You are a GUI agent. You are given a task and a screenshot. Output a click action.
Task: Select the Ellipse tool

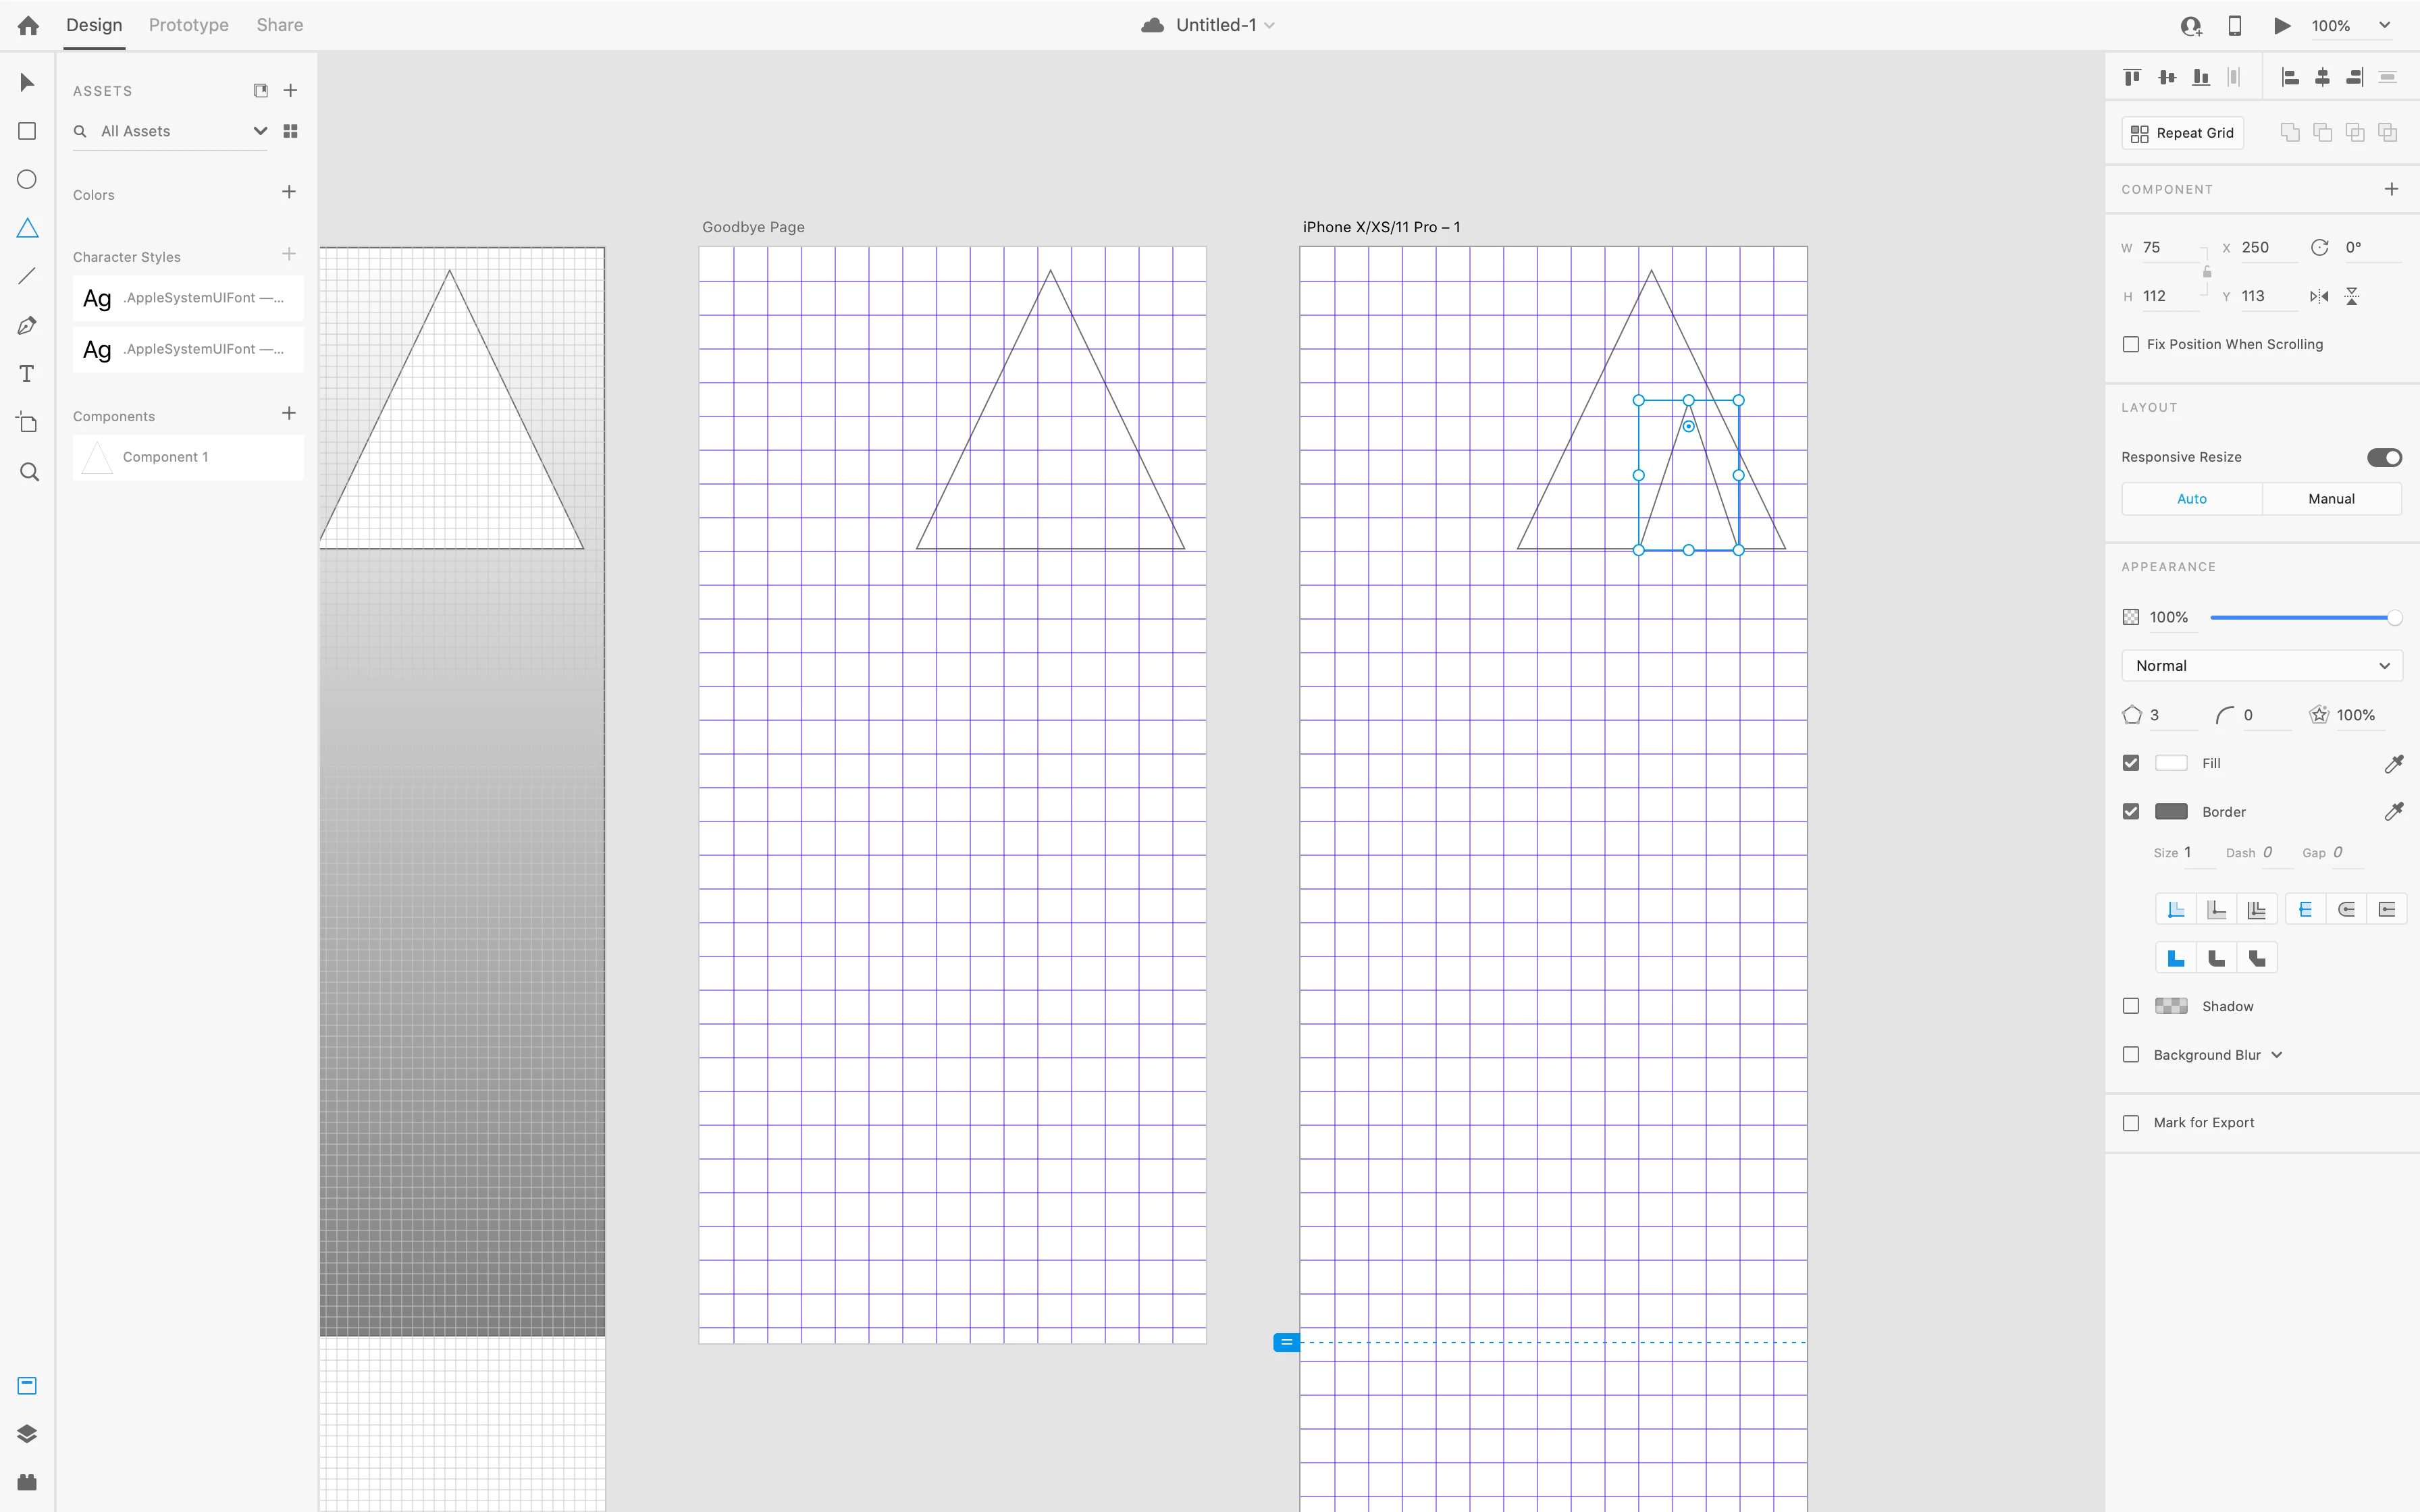27,179
